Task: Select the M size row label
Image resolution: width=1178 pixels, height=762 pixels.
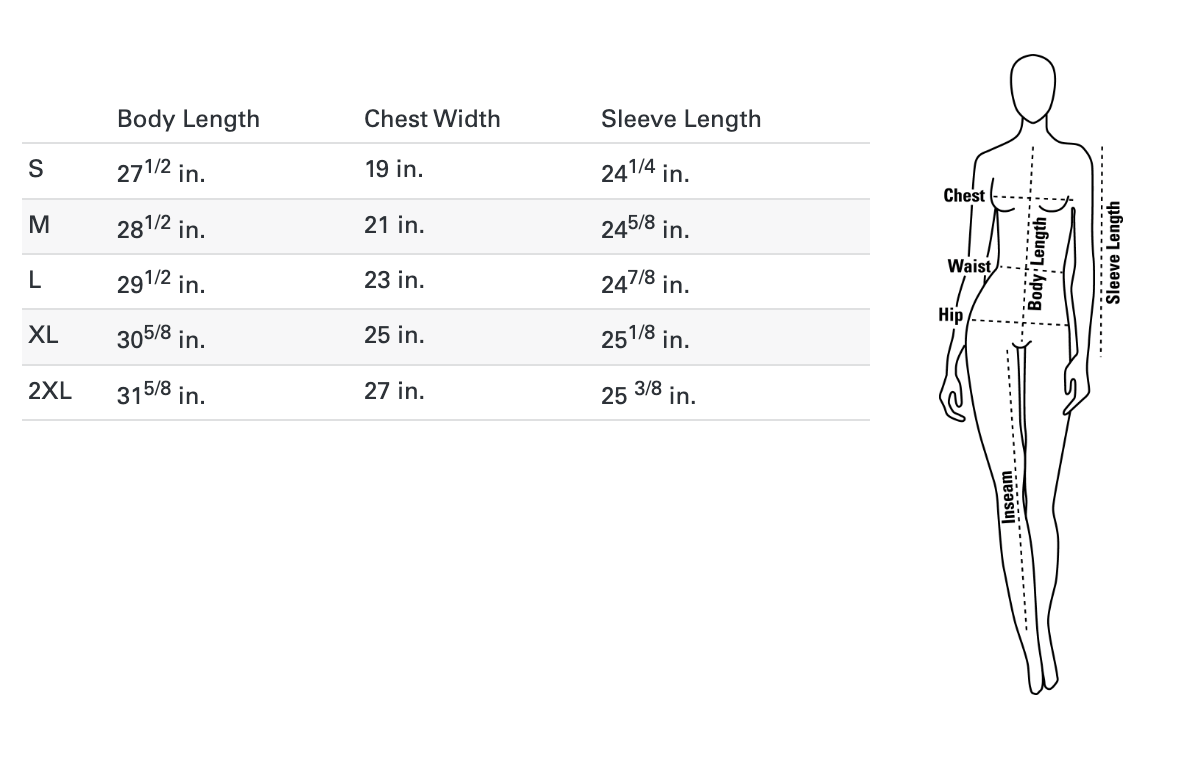Action: (x=39, y=225)
